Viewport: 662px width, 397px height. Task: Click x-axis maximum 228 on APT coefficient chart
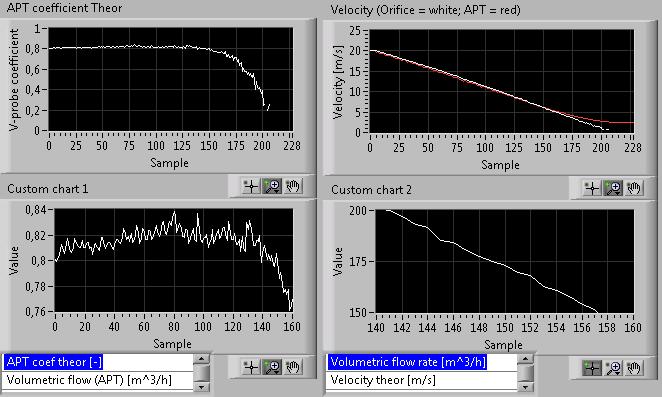292,146
